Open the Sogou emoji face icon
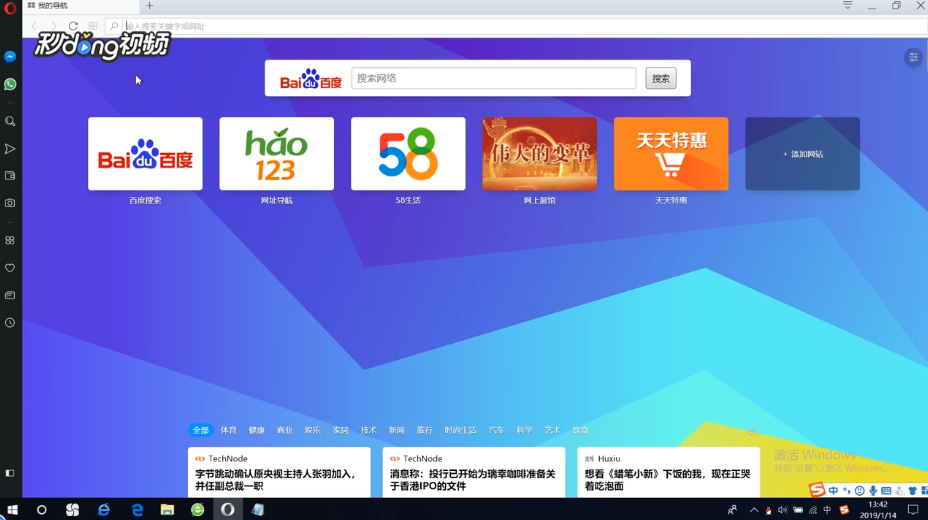Screen dimensions: 928x520 click(x=860, y=490)
